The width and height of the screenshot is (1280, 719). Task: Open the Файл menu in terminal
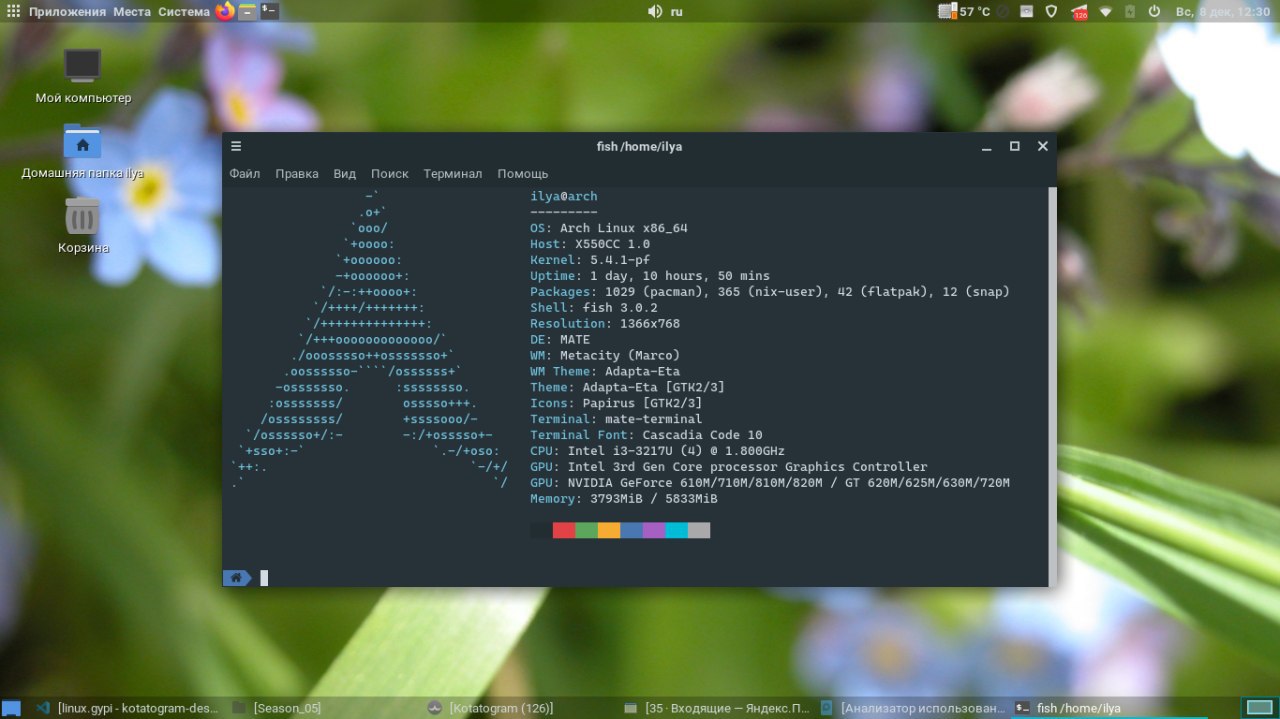[x=244, y=174]
